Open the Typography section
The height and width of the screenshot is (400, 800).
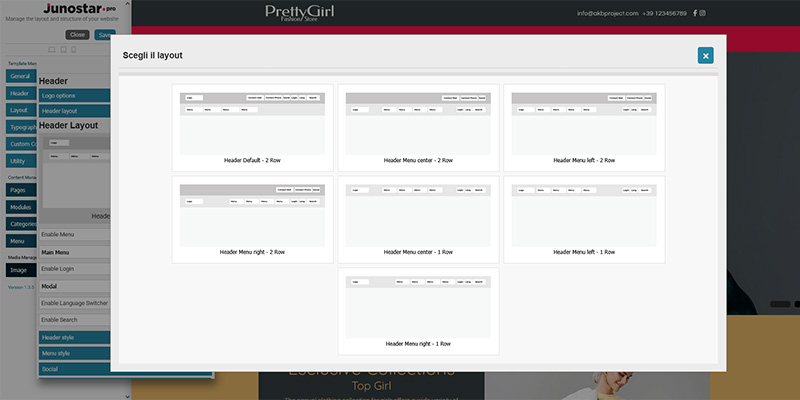(x=21, y=127)
